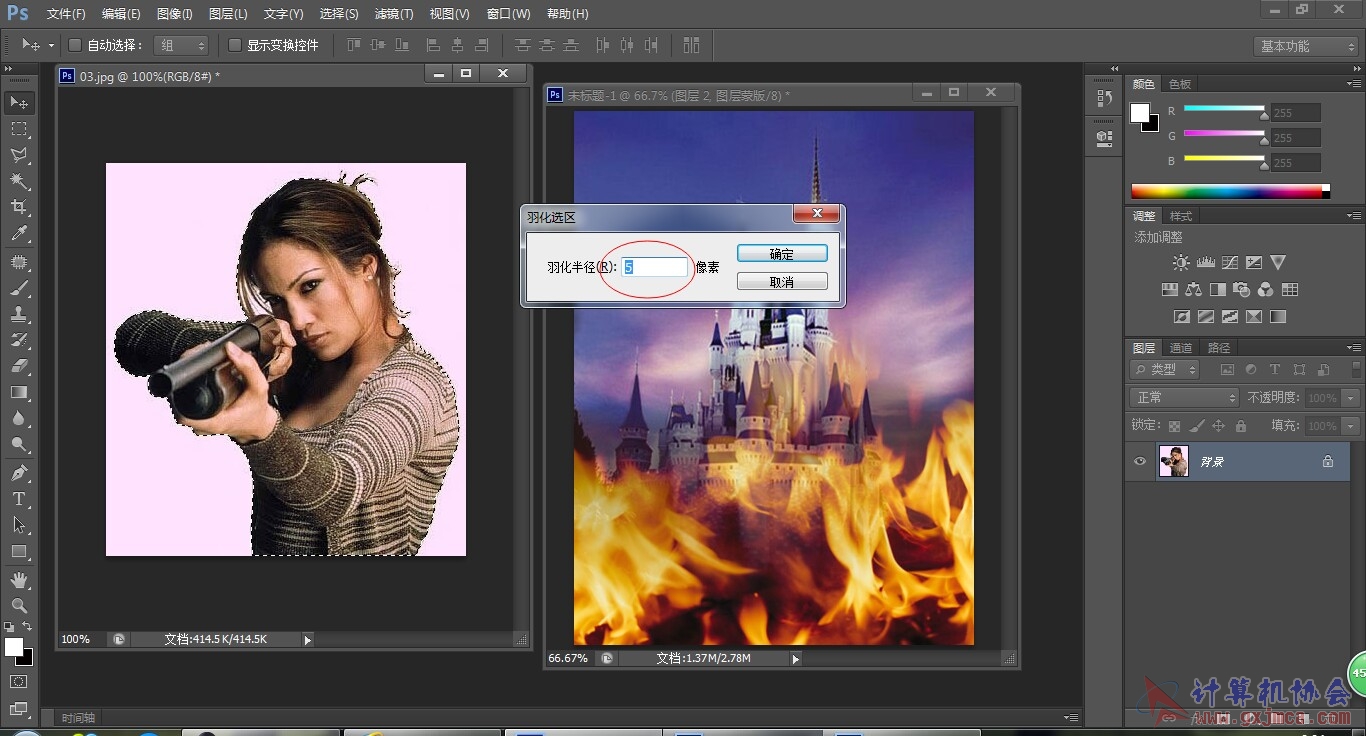Hide the 背景 layer with eye icon

(x=1139, y=461)
